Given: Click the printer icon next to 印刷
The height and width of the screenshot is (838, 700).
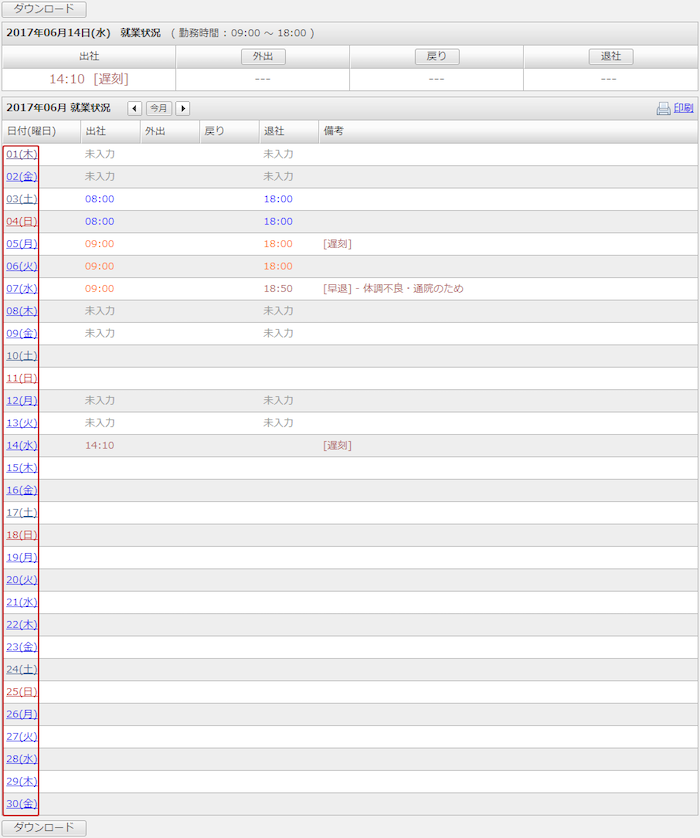Looking at the screenshot, I should (x=663, y=108).
